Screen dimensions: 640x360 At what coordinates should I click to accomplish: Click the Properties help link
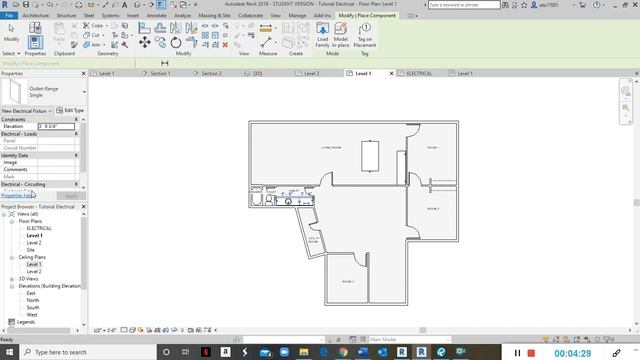coord(17,196)
